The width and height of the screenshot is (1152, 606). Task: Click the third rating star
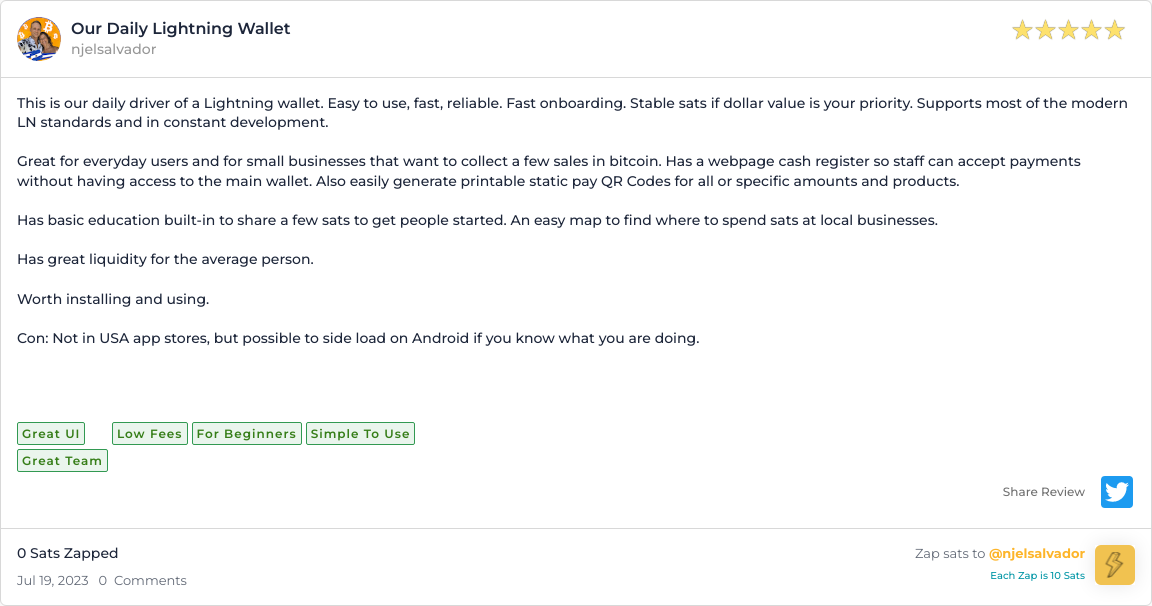pyautogui.click(x=1068, y=31)
